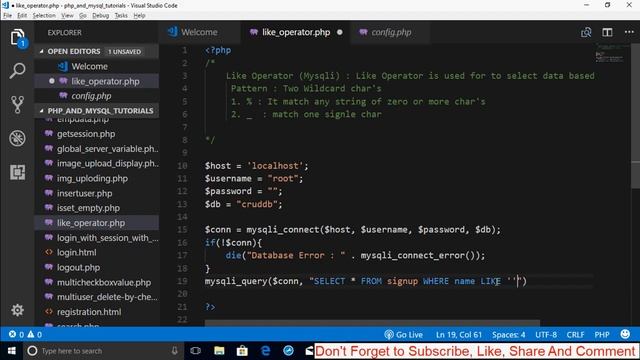Click the blue round taskbar app icon
This screenshot has height=360, width=640.
click(x=288, y=351)
